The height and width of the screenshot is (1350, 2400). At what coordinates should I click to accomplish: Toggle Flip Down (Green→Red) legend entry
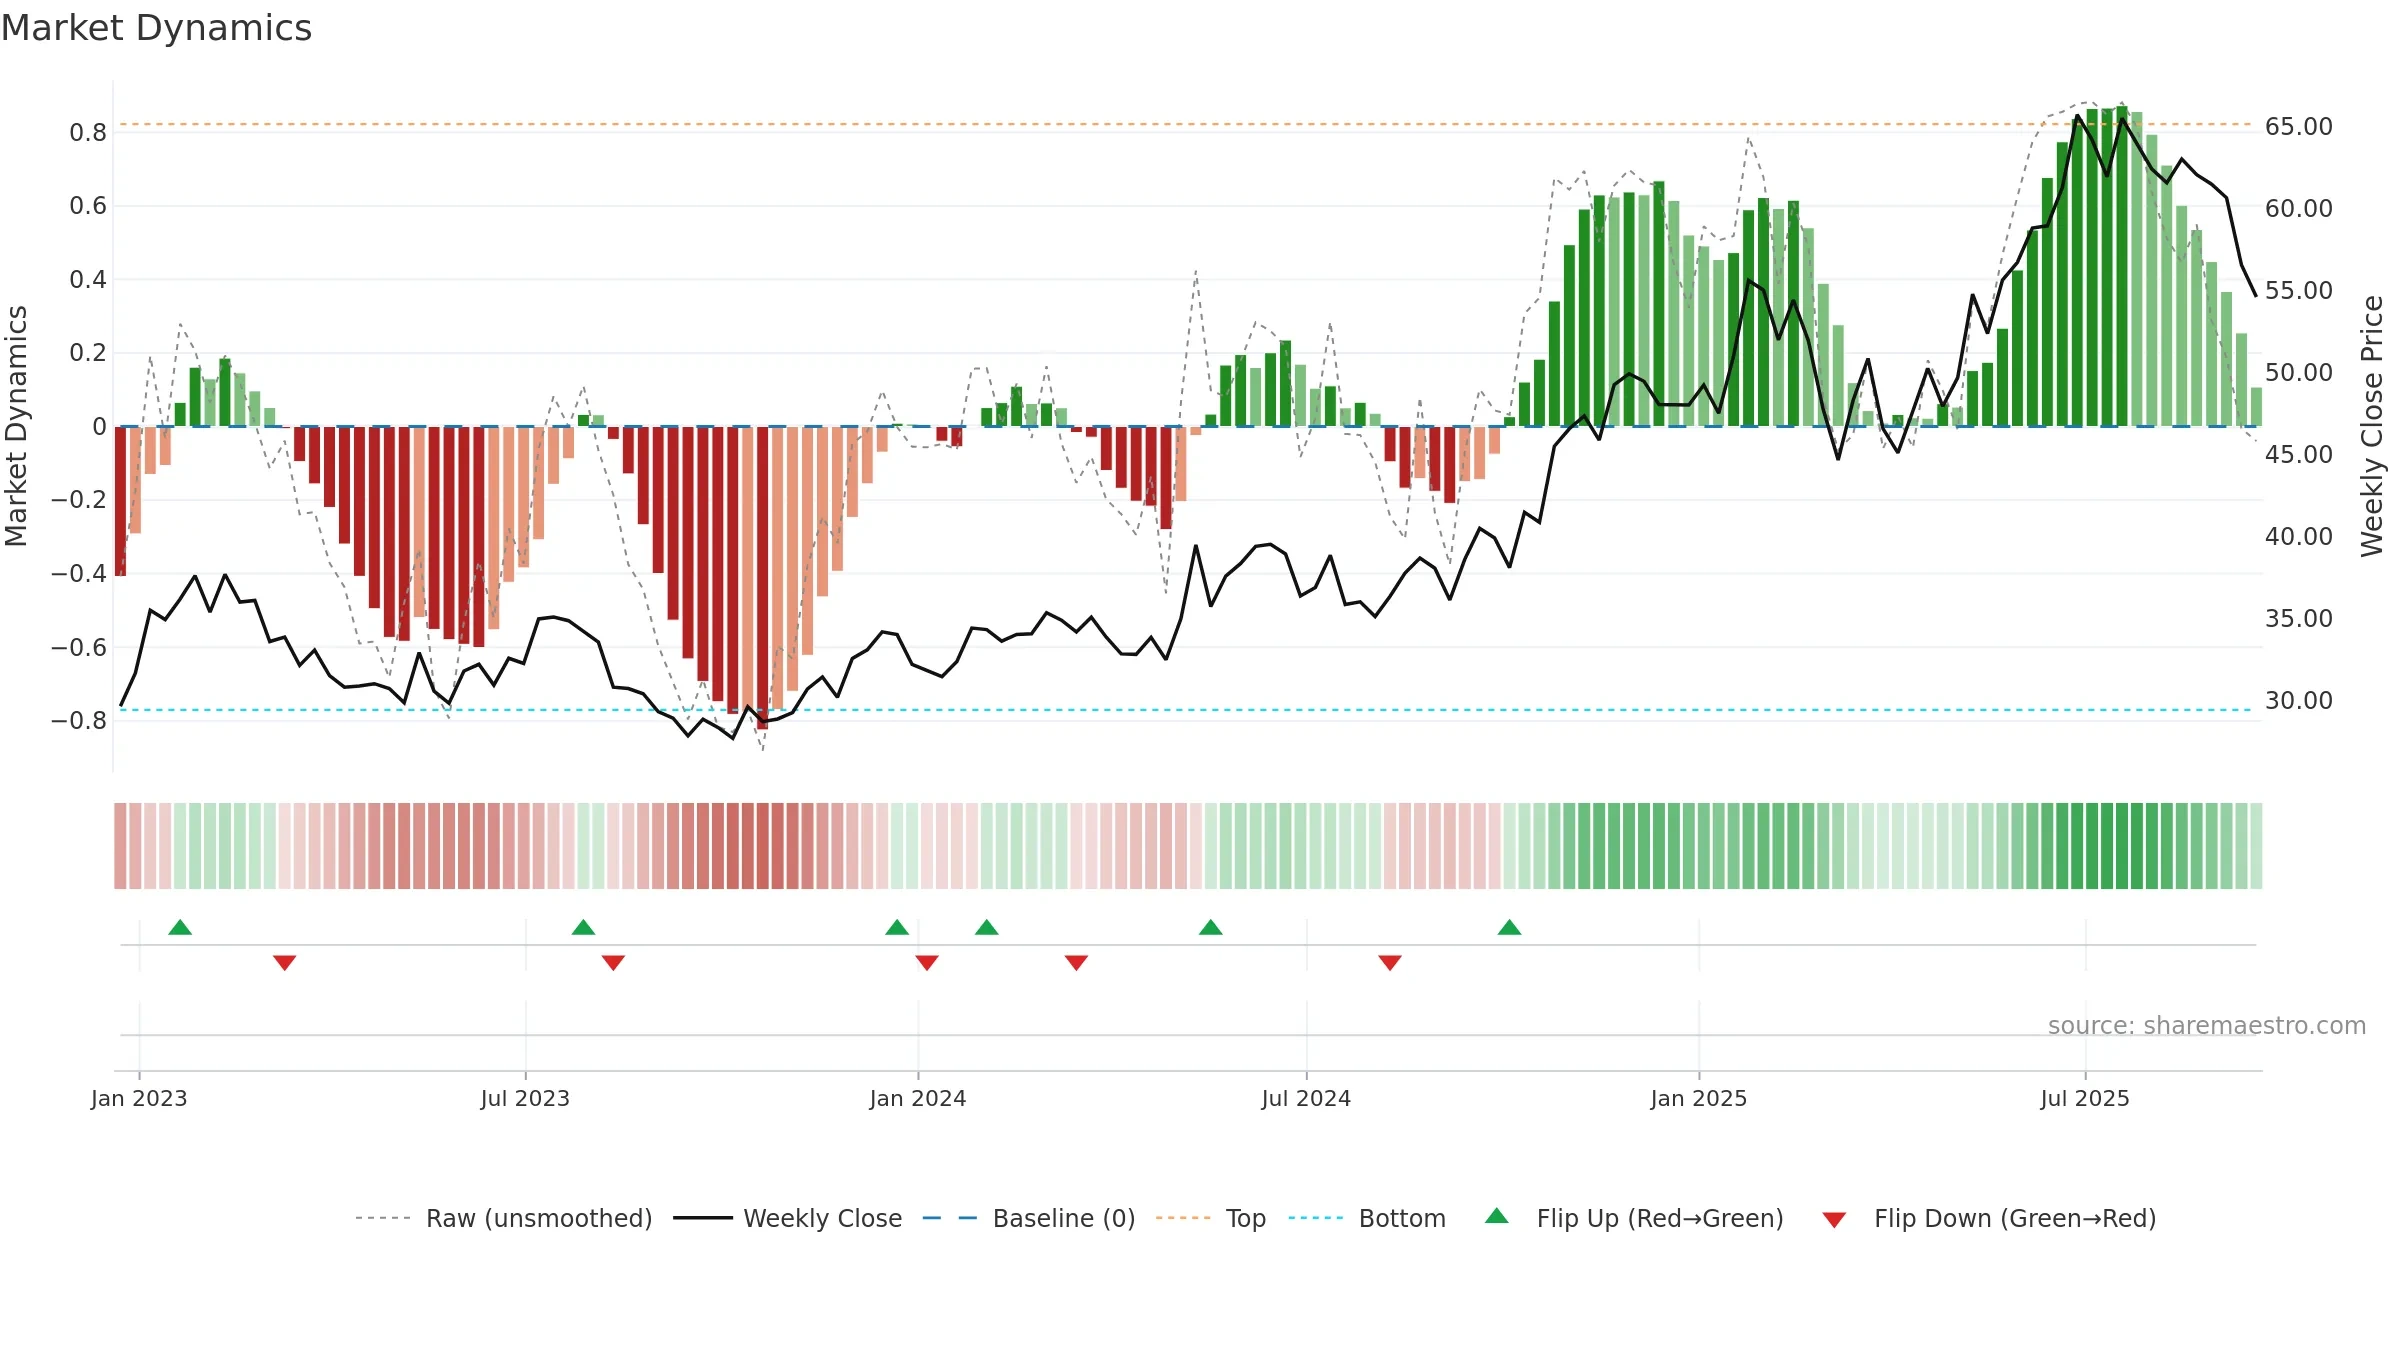coord(1988,1218)
